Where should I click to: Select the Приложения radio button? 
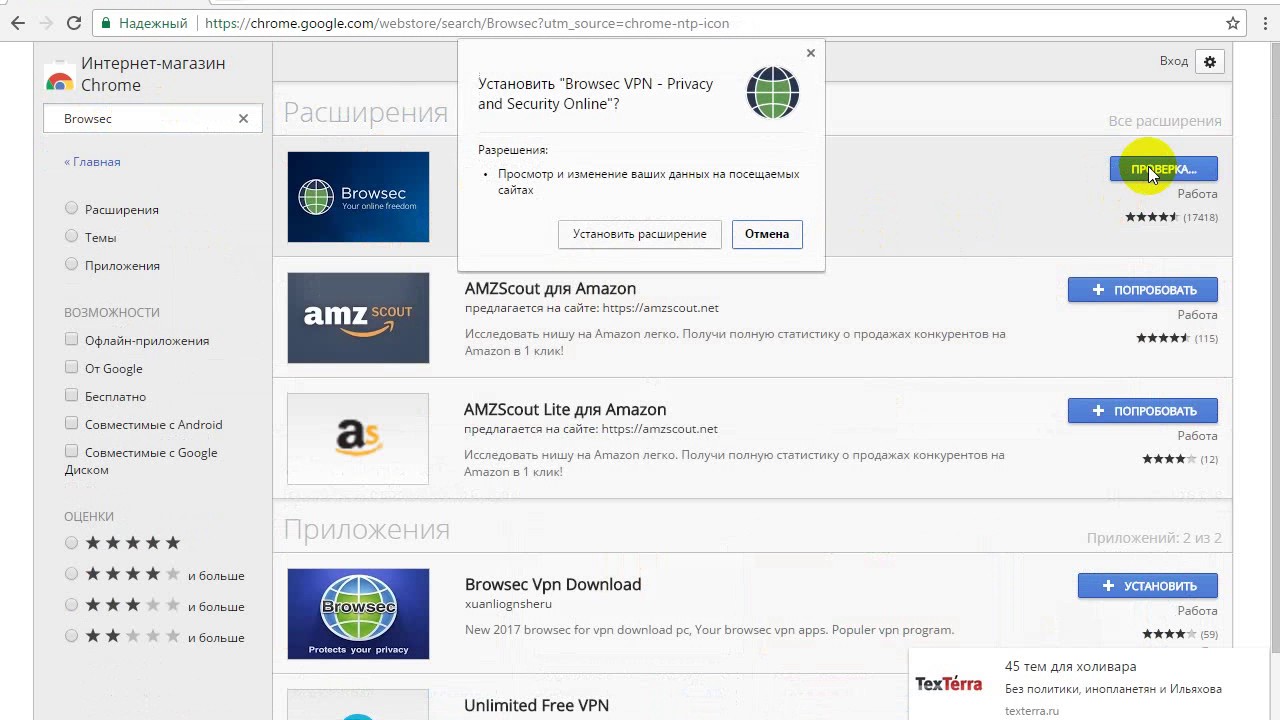[71, 264]
